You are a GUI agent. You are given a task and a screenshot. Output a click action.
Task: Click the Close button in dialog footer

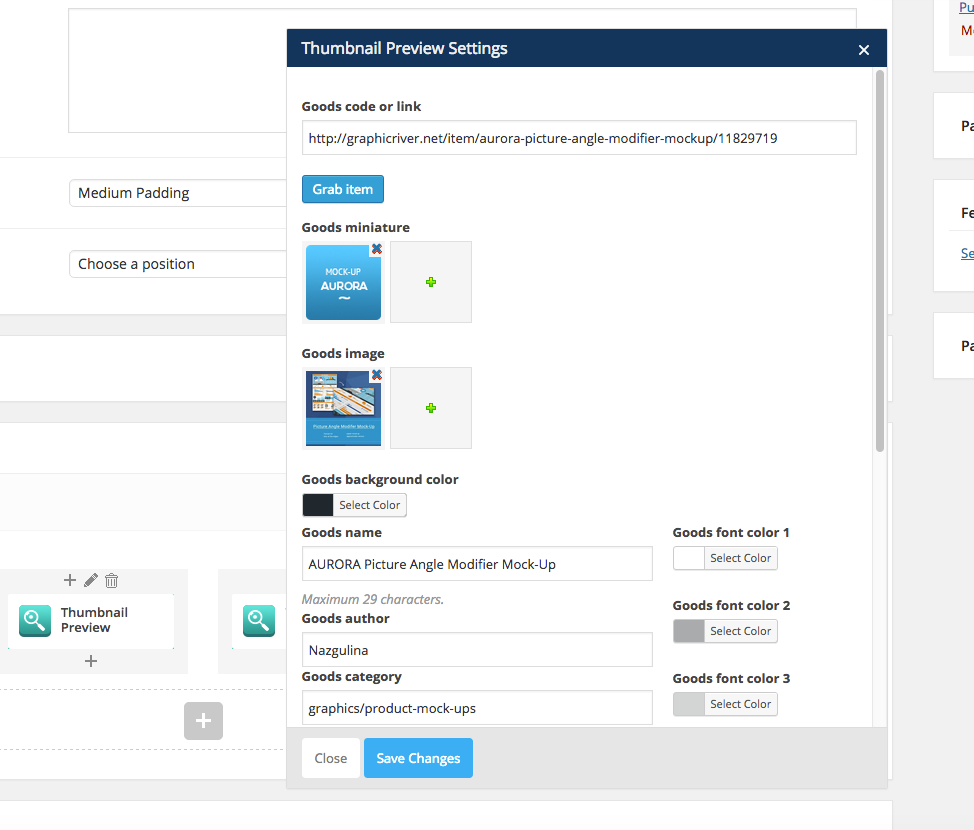coord(330,758)
